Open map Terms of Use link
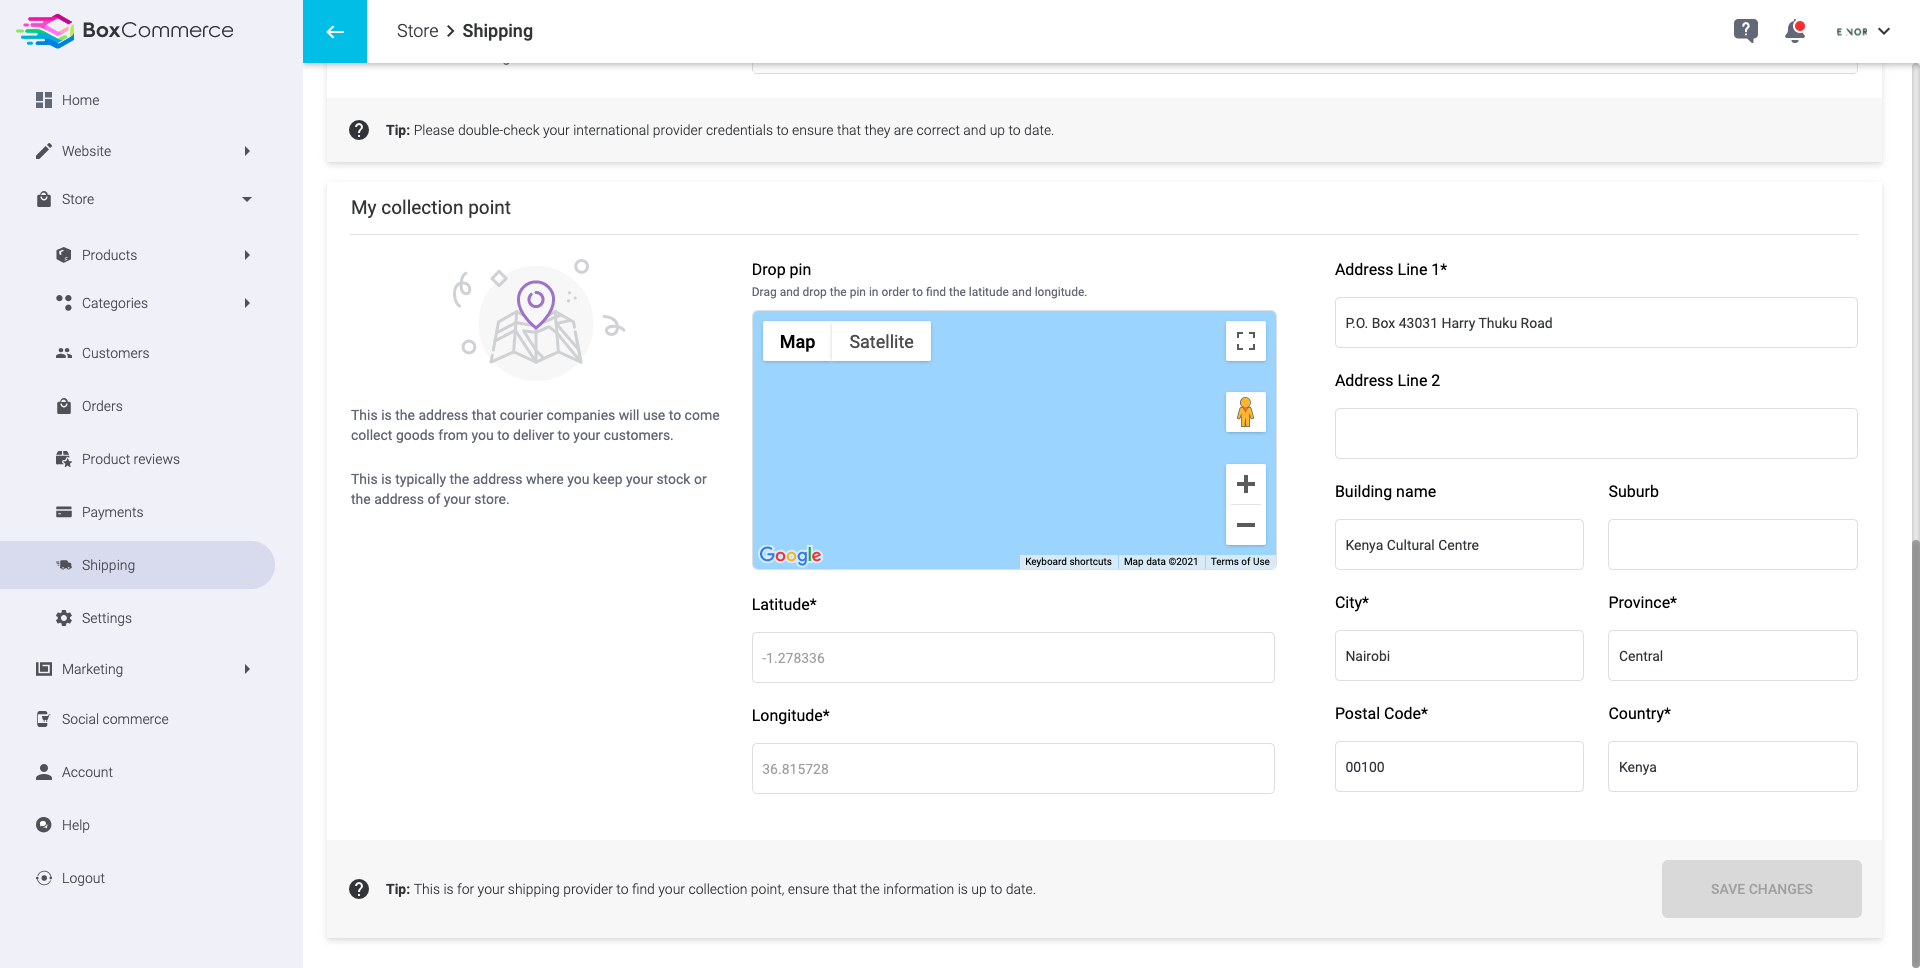The height and width of the screenshot is (968, 1920). (1240, 562)
